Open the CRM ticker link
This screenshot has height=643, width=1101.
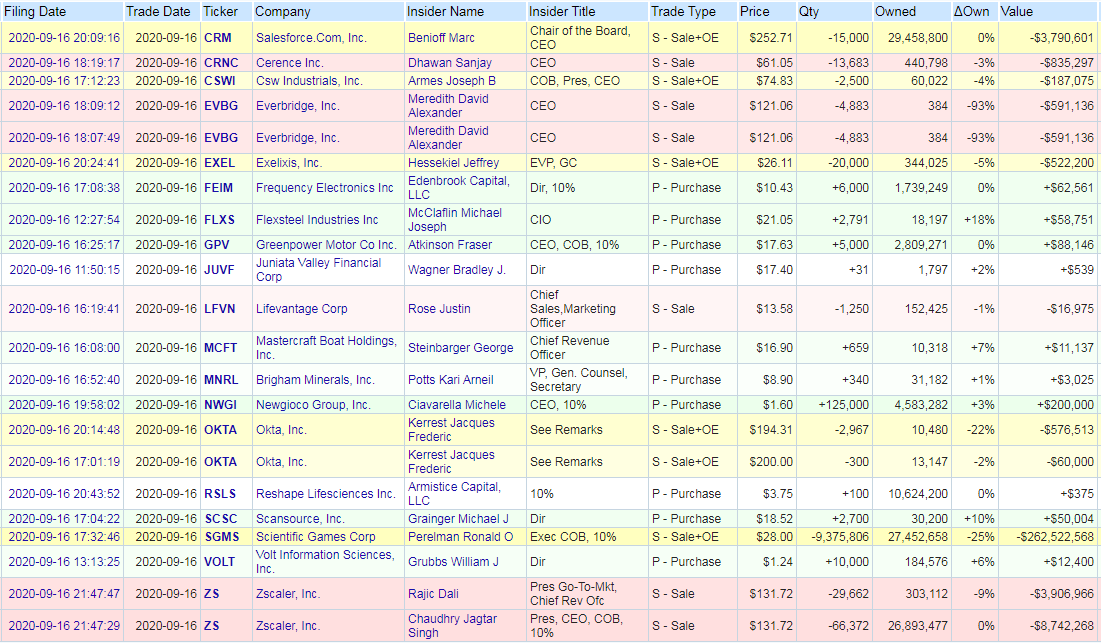[218, 38]
